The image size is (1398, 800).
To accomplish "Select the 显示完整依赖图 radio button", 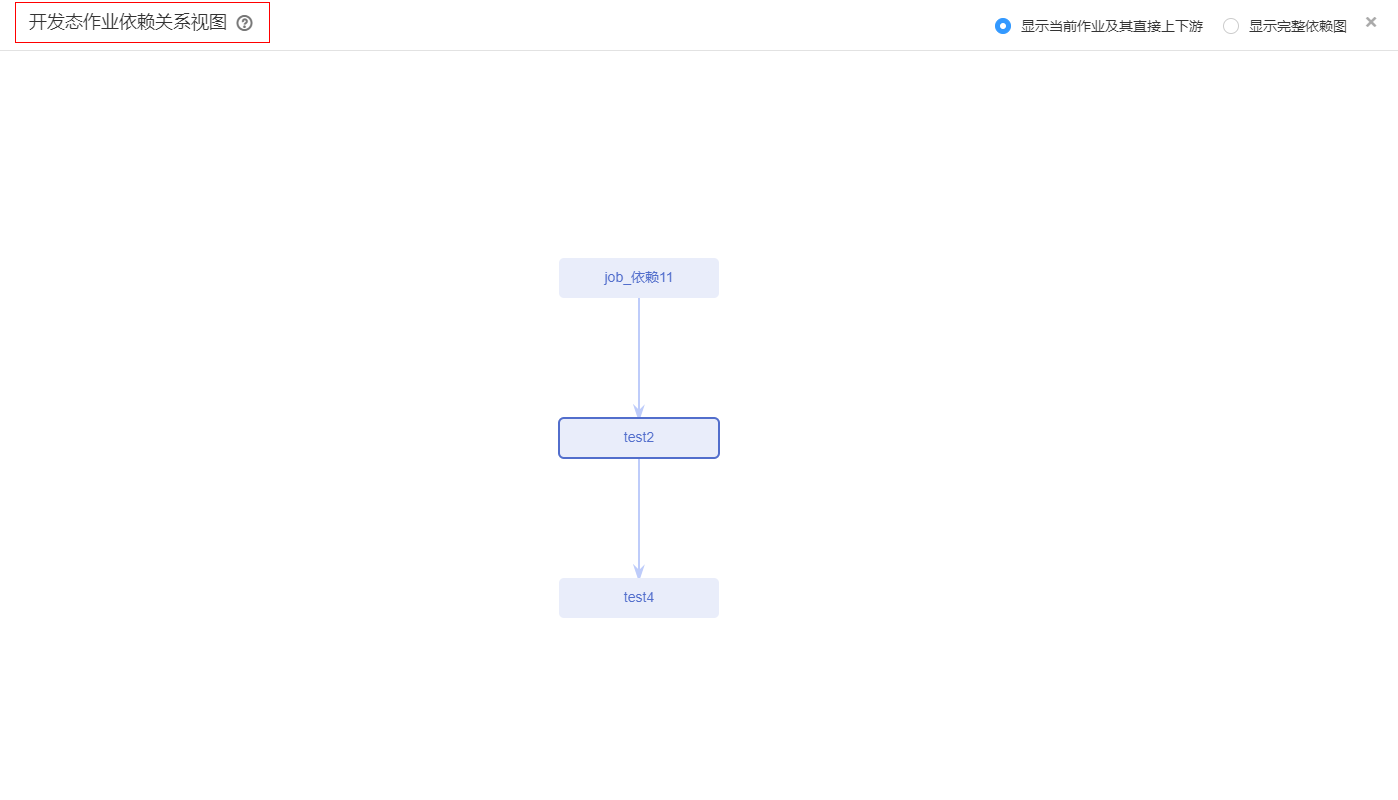I will [1231, 26].
